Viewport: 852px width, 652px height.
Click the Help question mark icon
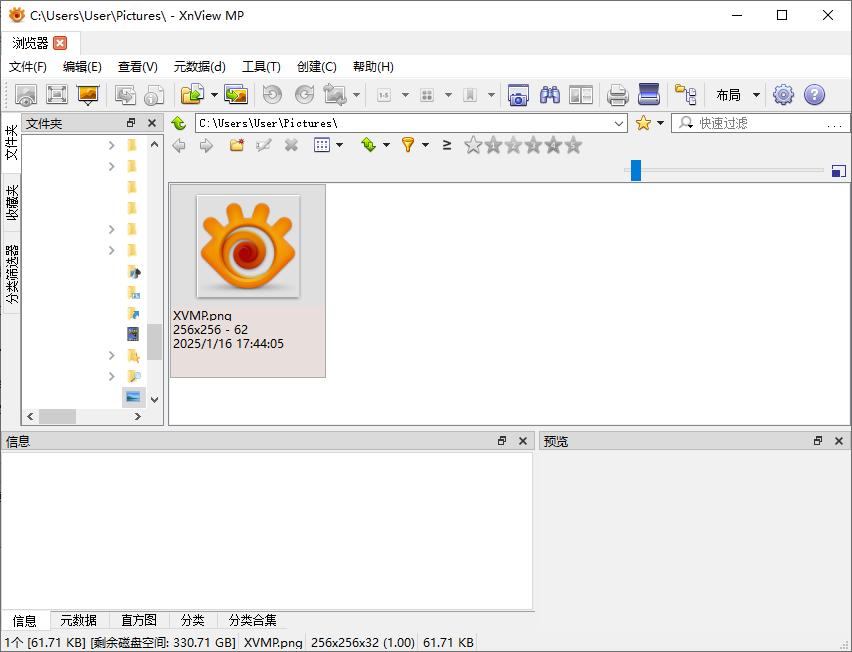tap(814, 95)
